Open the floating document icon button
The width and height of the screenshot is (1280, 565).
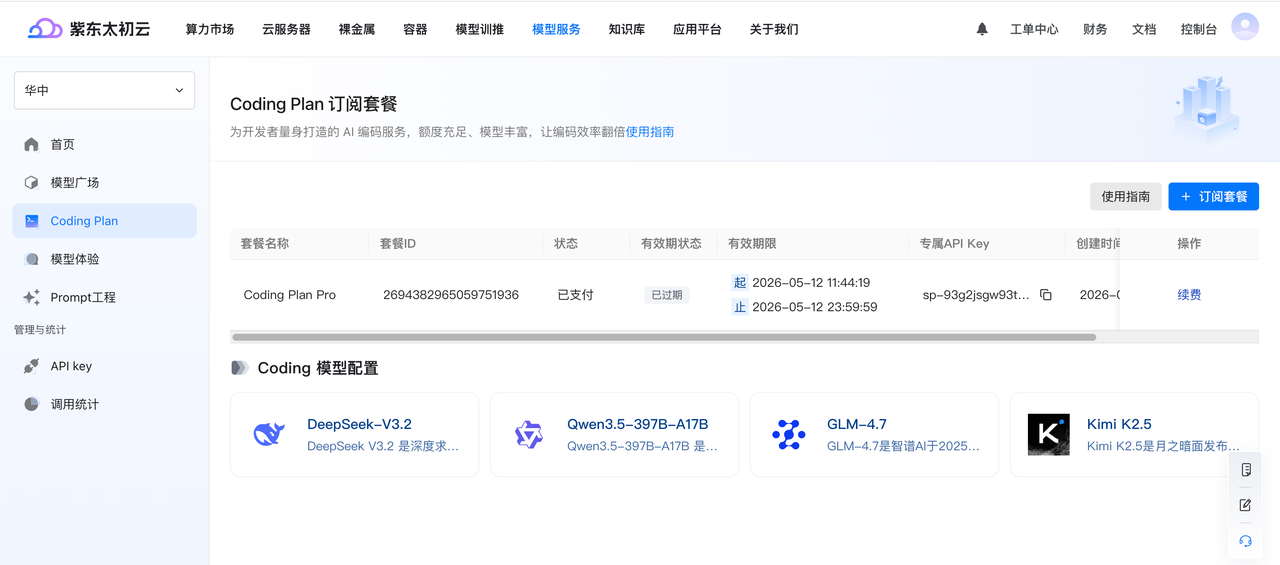1246,469
